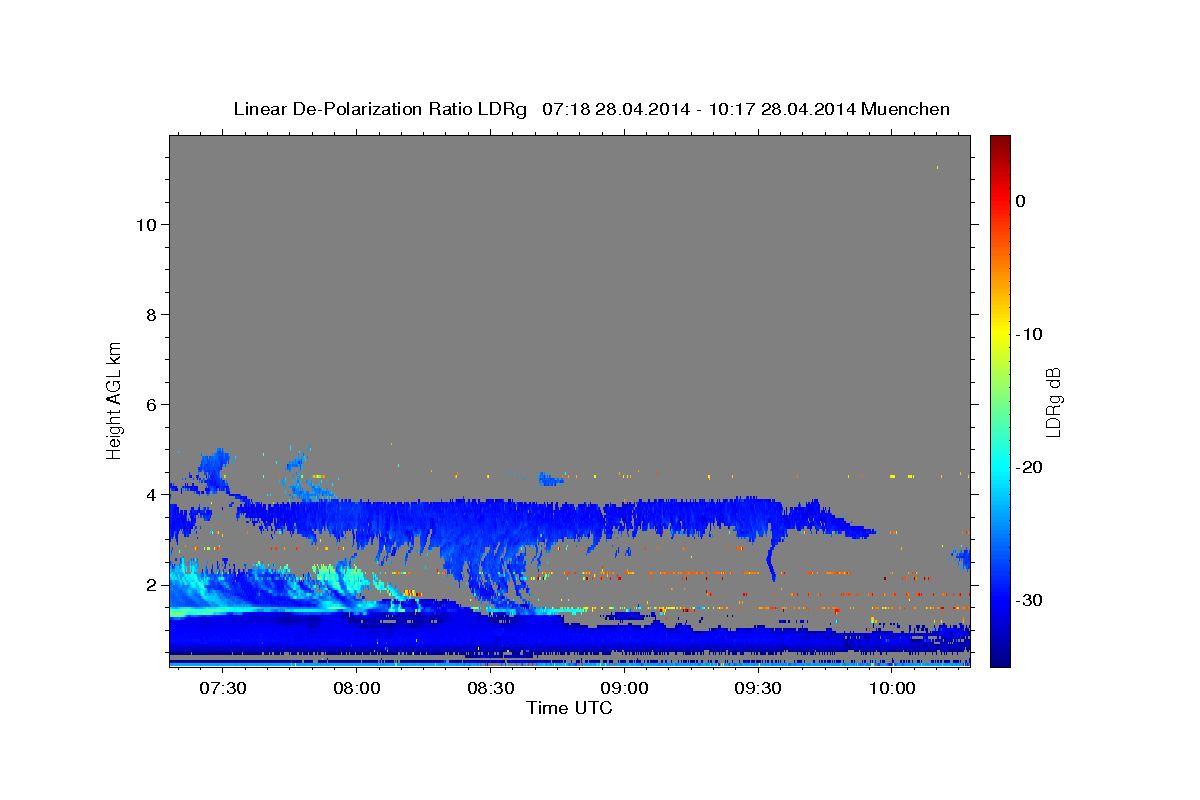Click the 09:30 time tick label
Image resolution: width=1200 pixels, height=800 pixels.
[x=758, y=689]
